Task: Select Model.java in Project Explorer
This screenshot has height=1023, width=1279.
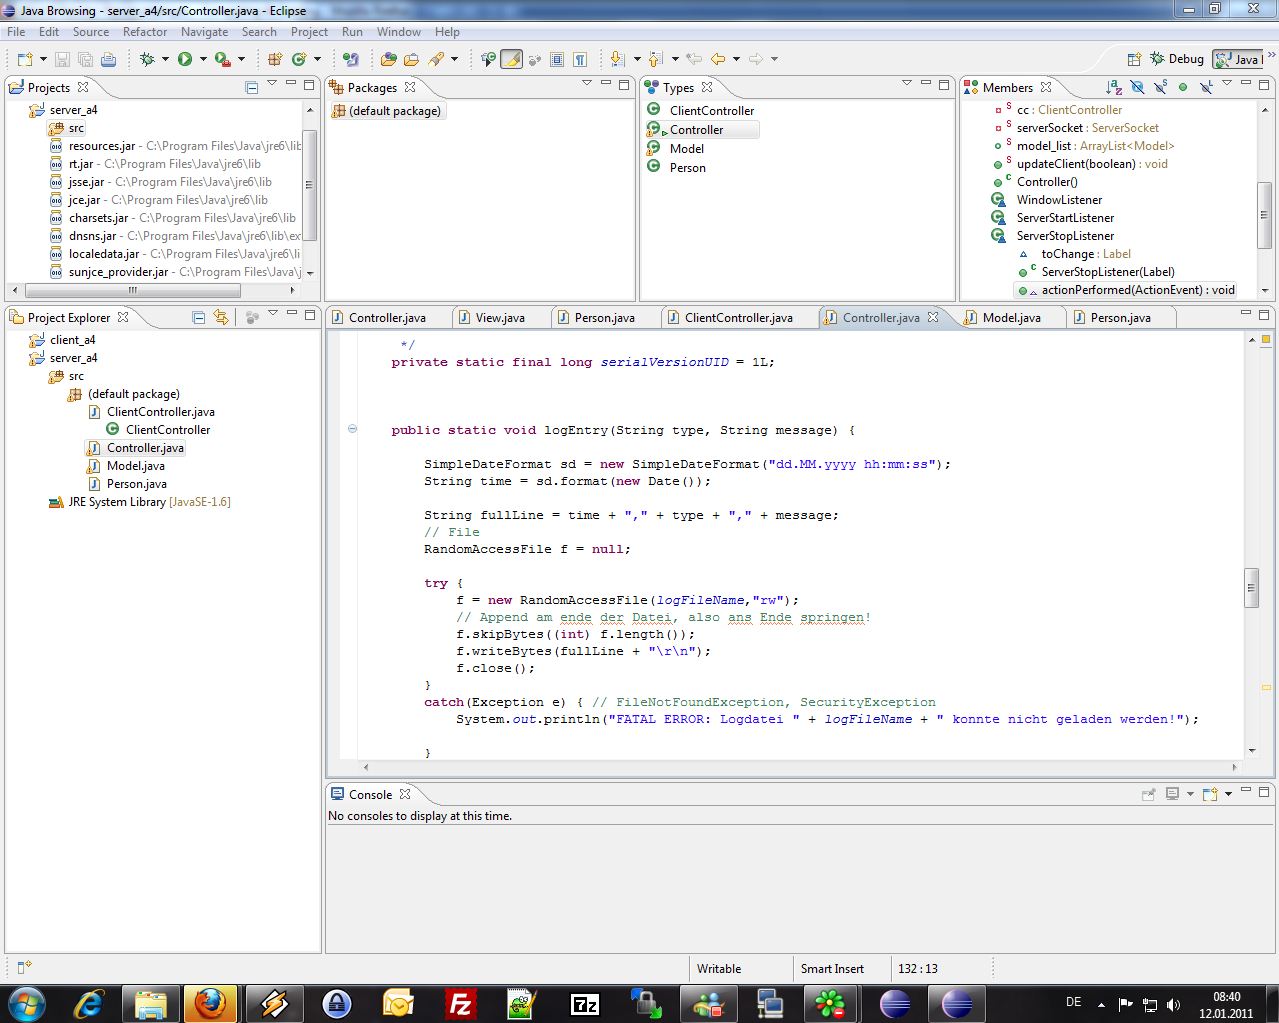Action: tap(135, 465)
